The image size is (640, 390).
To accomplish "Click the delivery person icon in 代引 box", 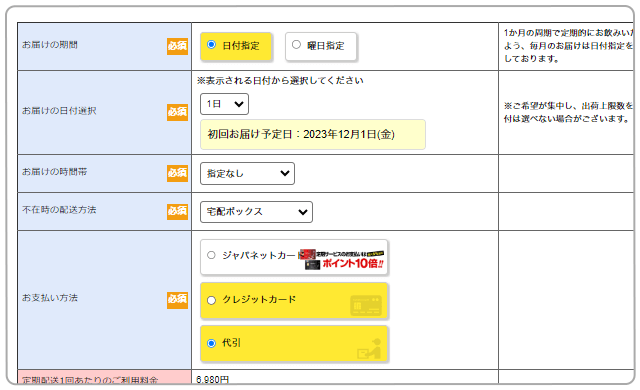I will pos(369,349).
